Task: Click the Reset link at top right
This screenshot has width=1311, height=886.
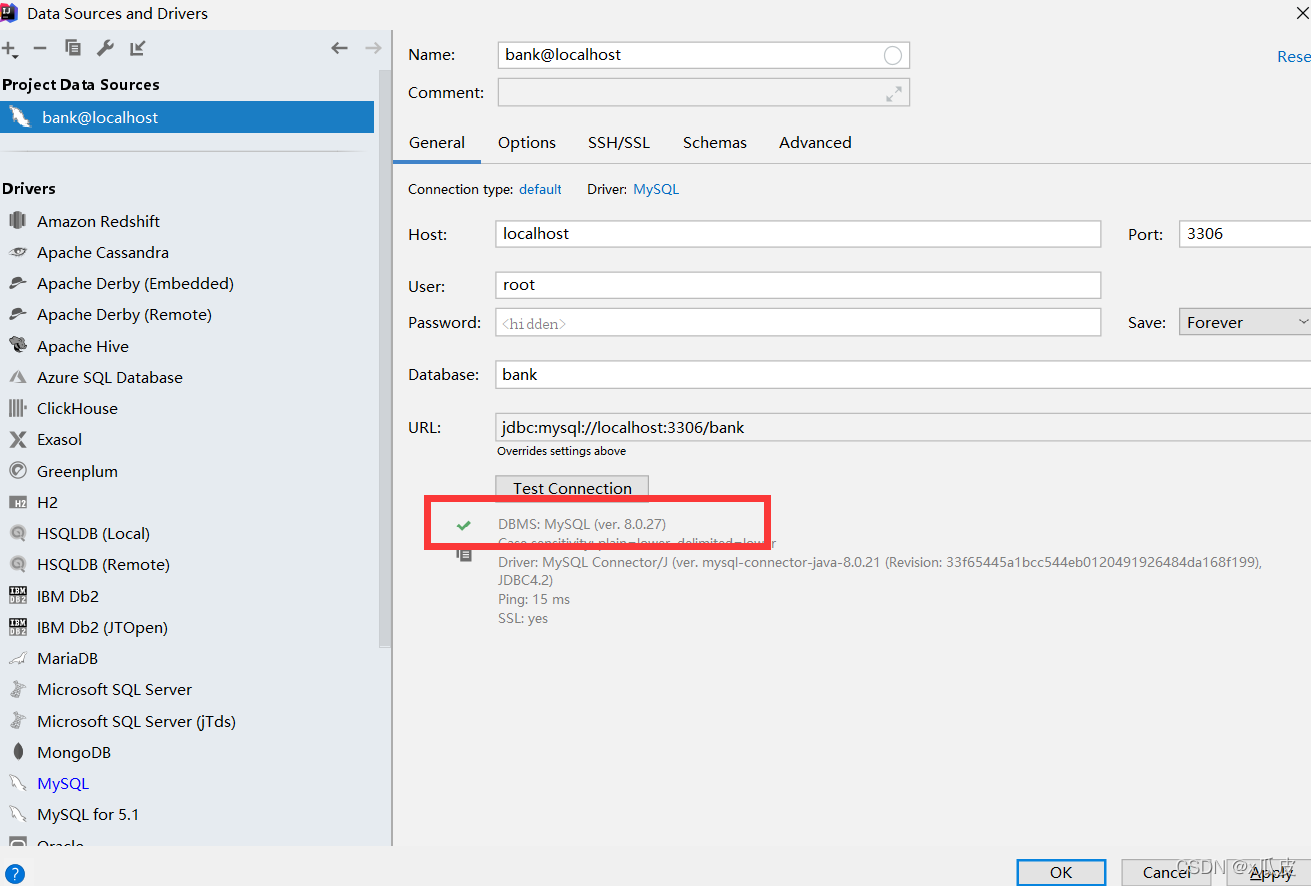Action: [x=1294, y=56]
